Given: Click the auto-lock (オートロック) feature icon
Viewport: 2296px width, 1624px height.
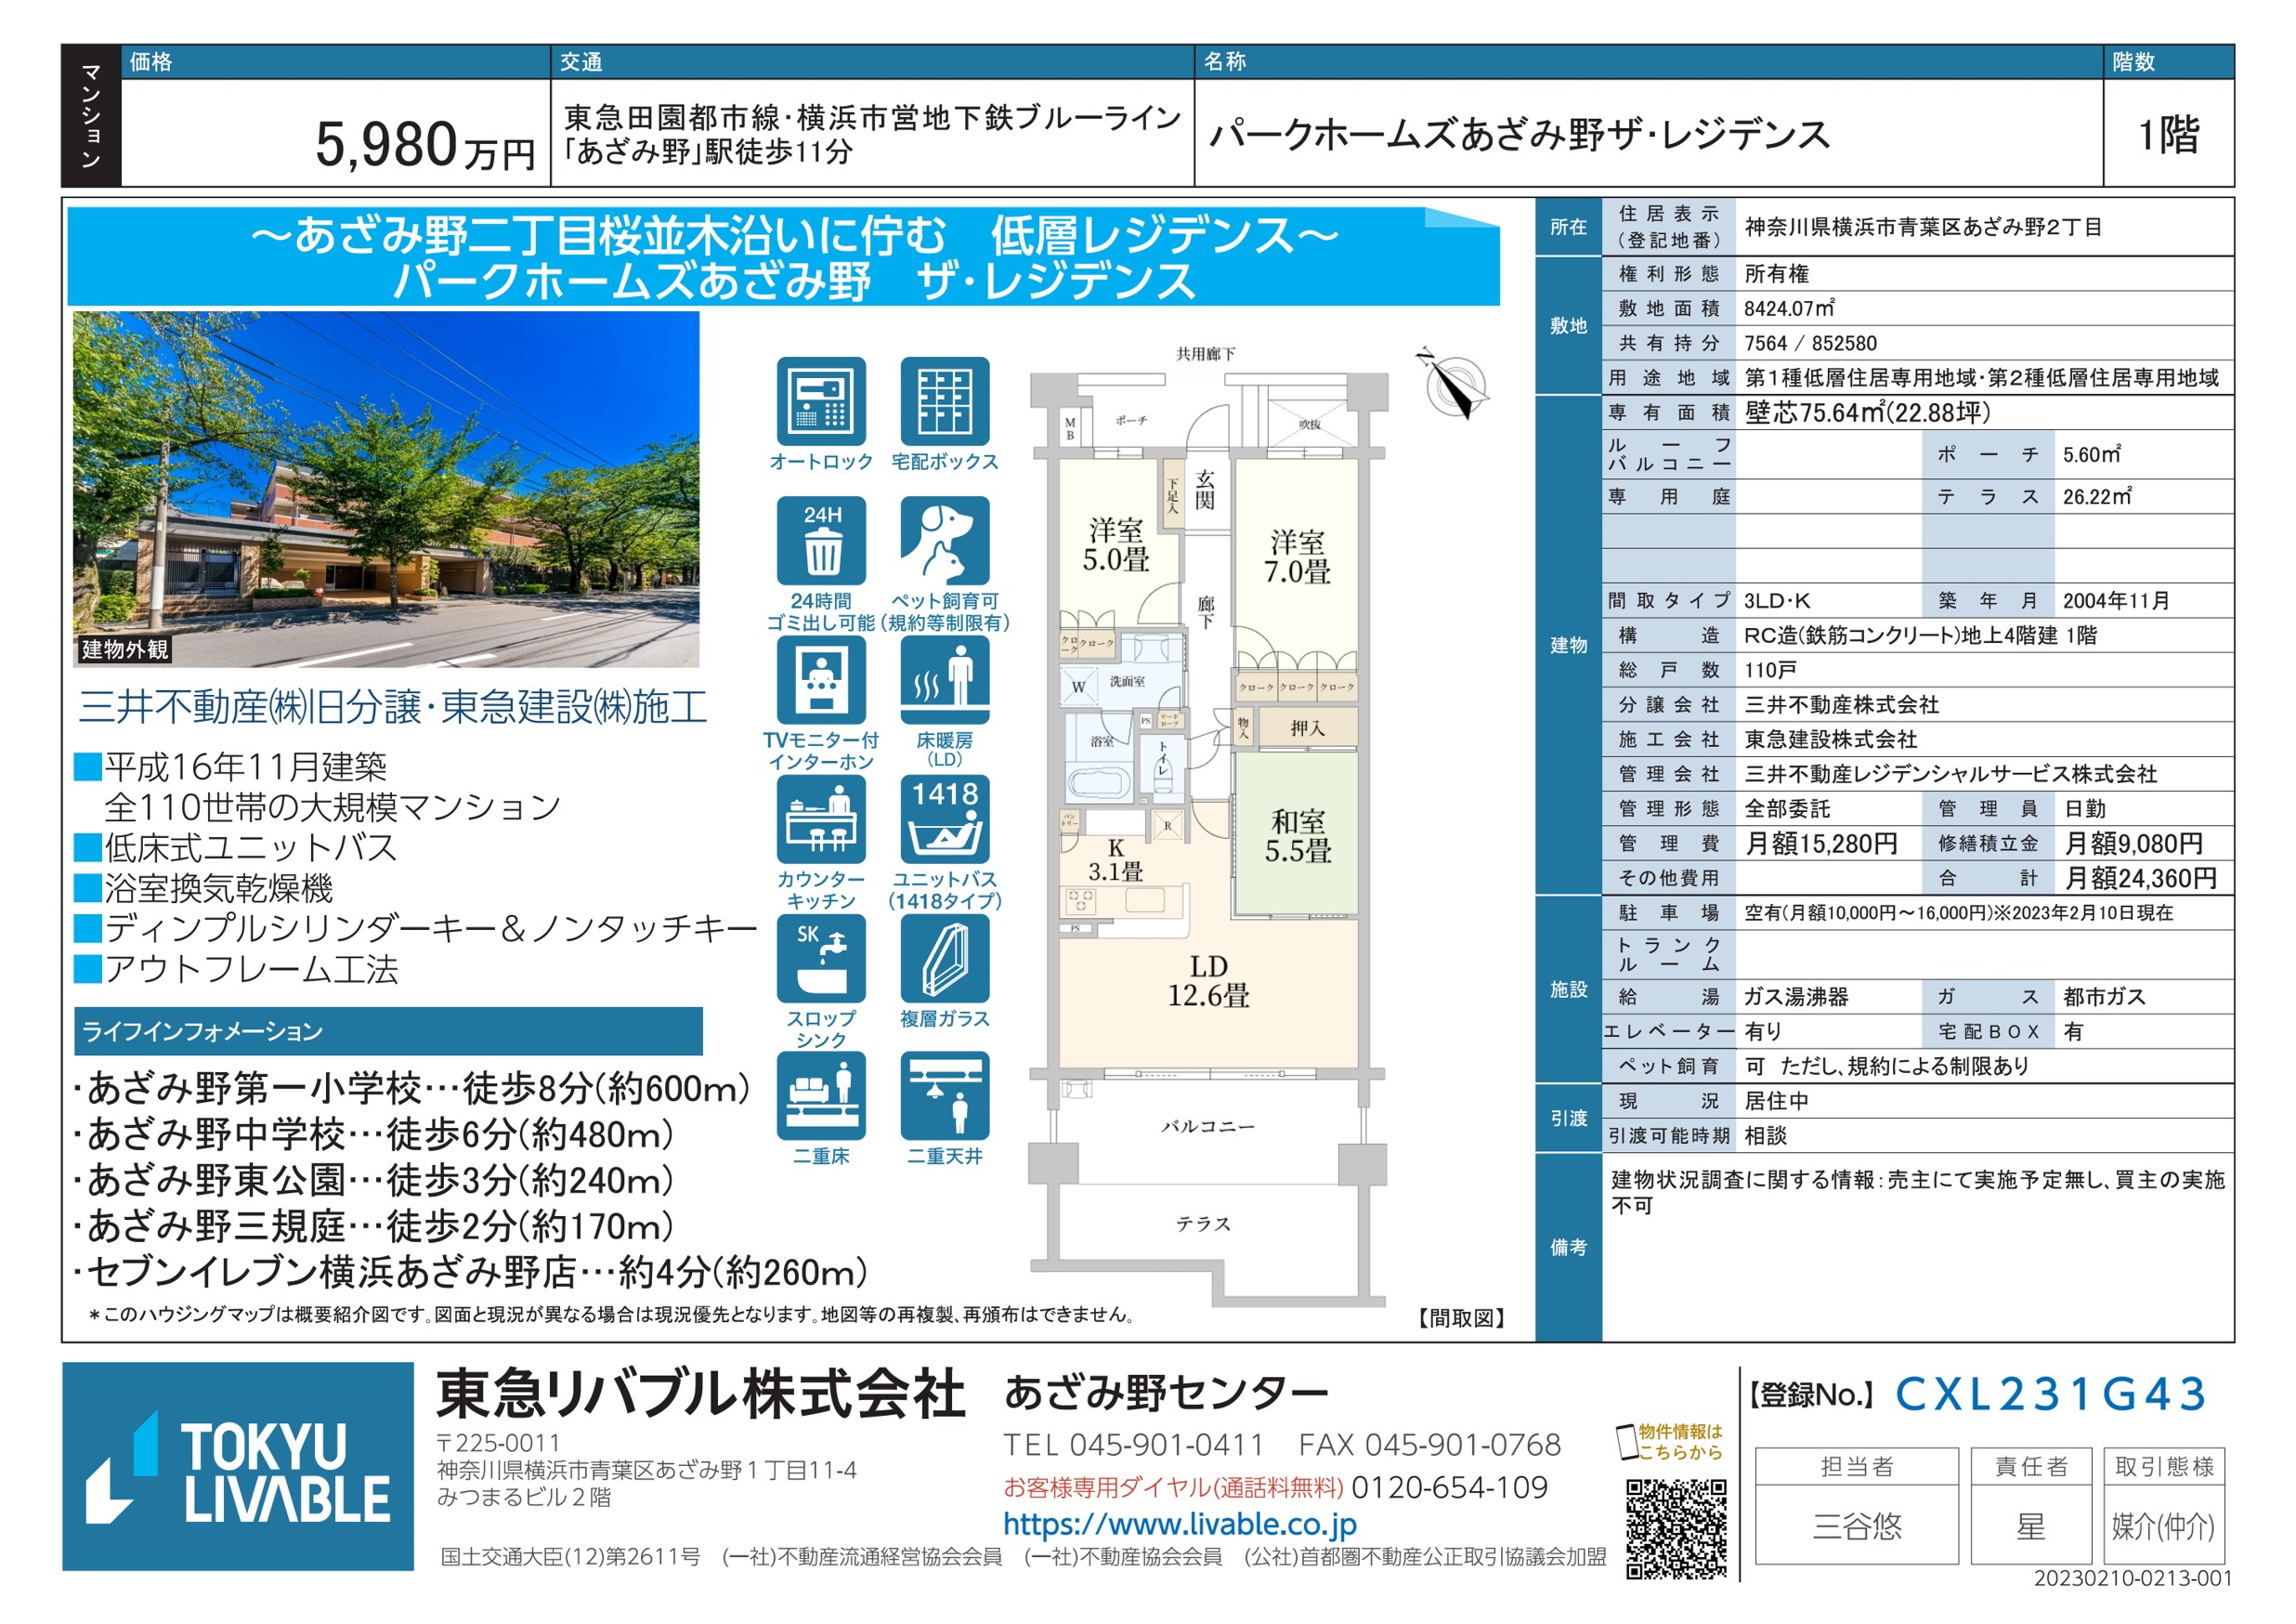Looking at the screenshot, I should coord(820,401).
